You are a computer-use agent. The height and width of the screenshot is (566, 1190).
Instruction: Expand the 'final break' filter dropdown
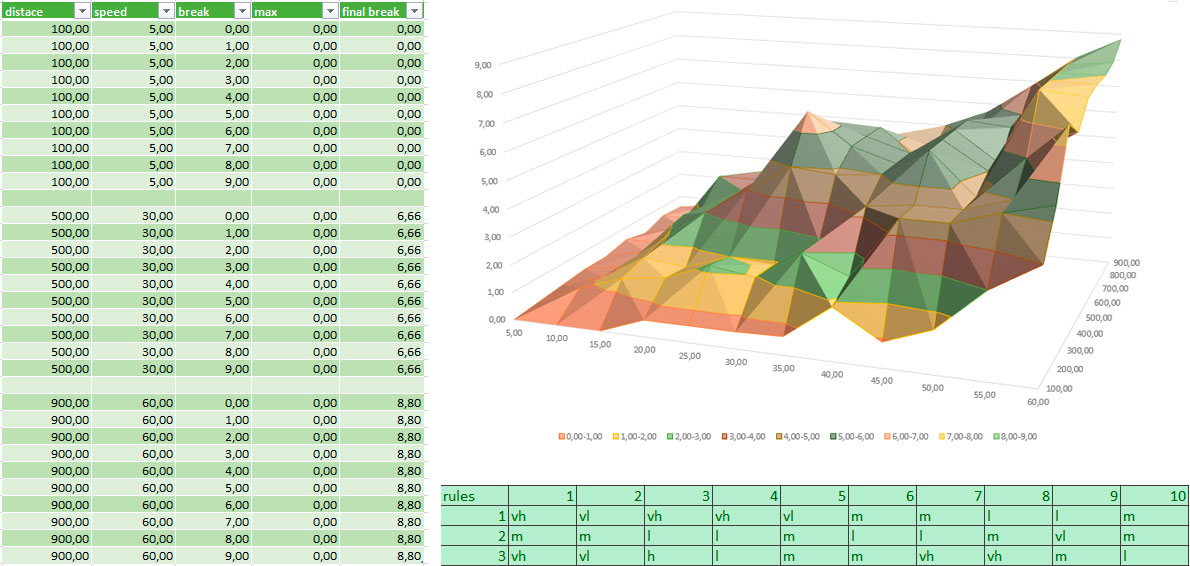click(413, 11)
